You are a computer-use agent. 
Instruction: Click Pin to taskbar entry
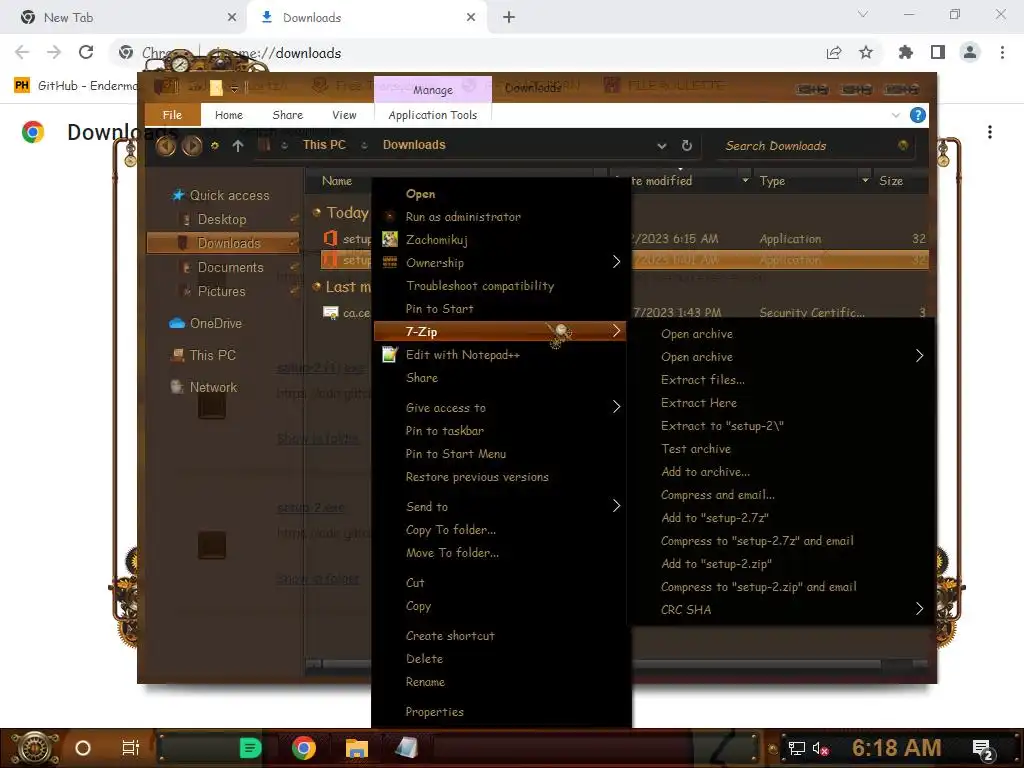point(445,430)
